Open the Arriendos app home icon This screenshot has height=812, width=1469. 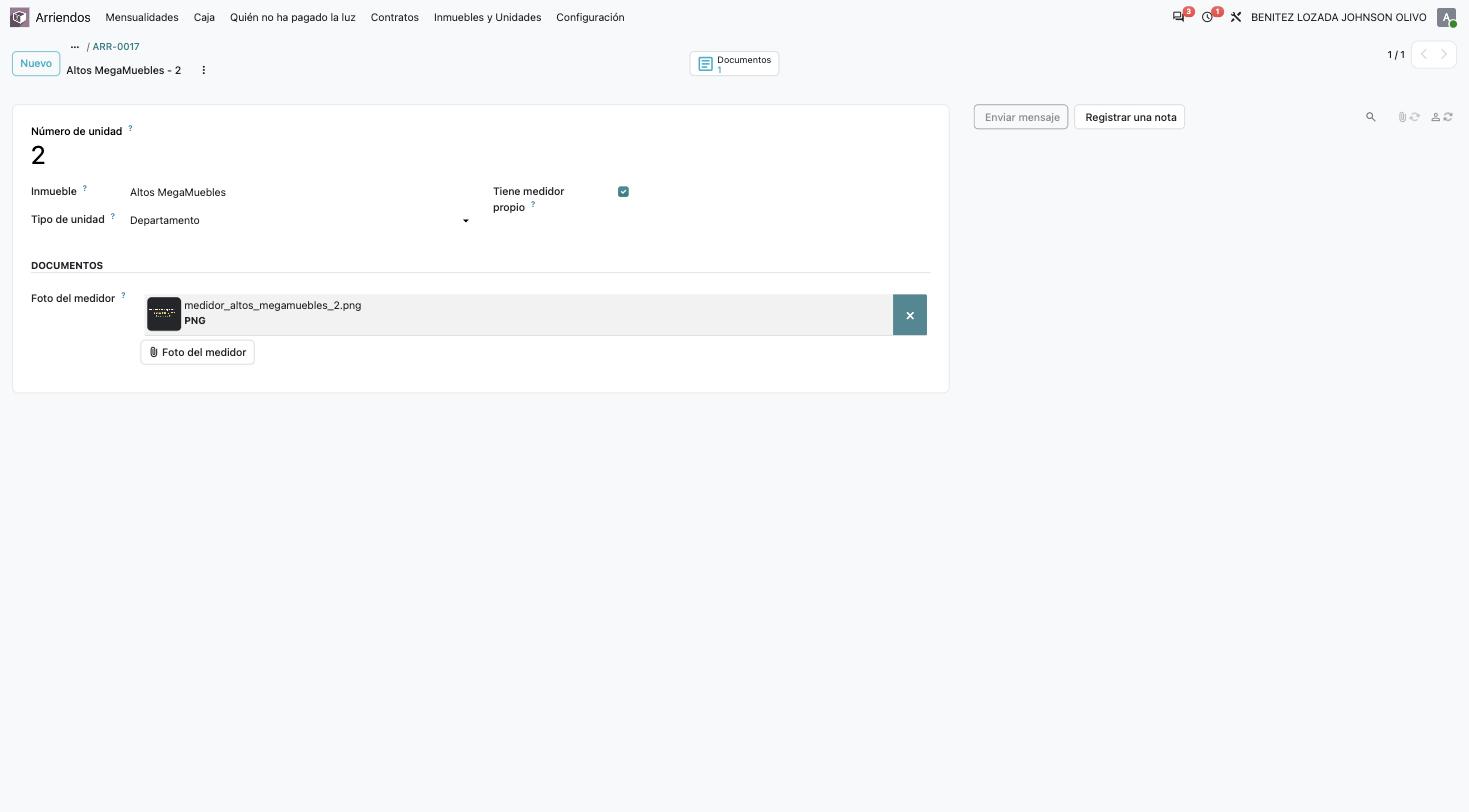tap(19, 17)
